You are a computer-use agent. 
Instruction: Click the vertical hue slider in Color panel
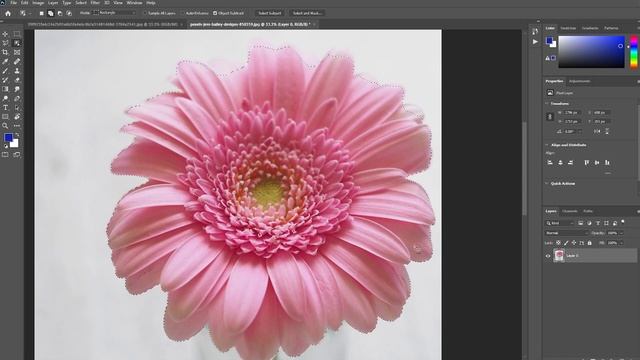634,52
